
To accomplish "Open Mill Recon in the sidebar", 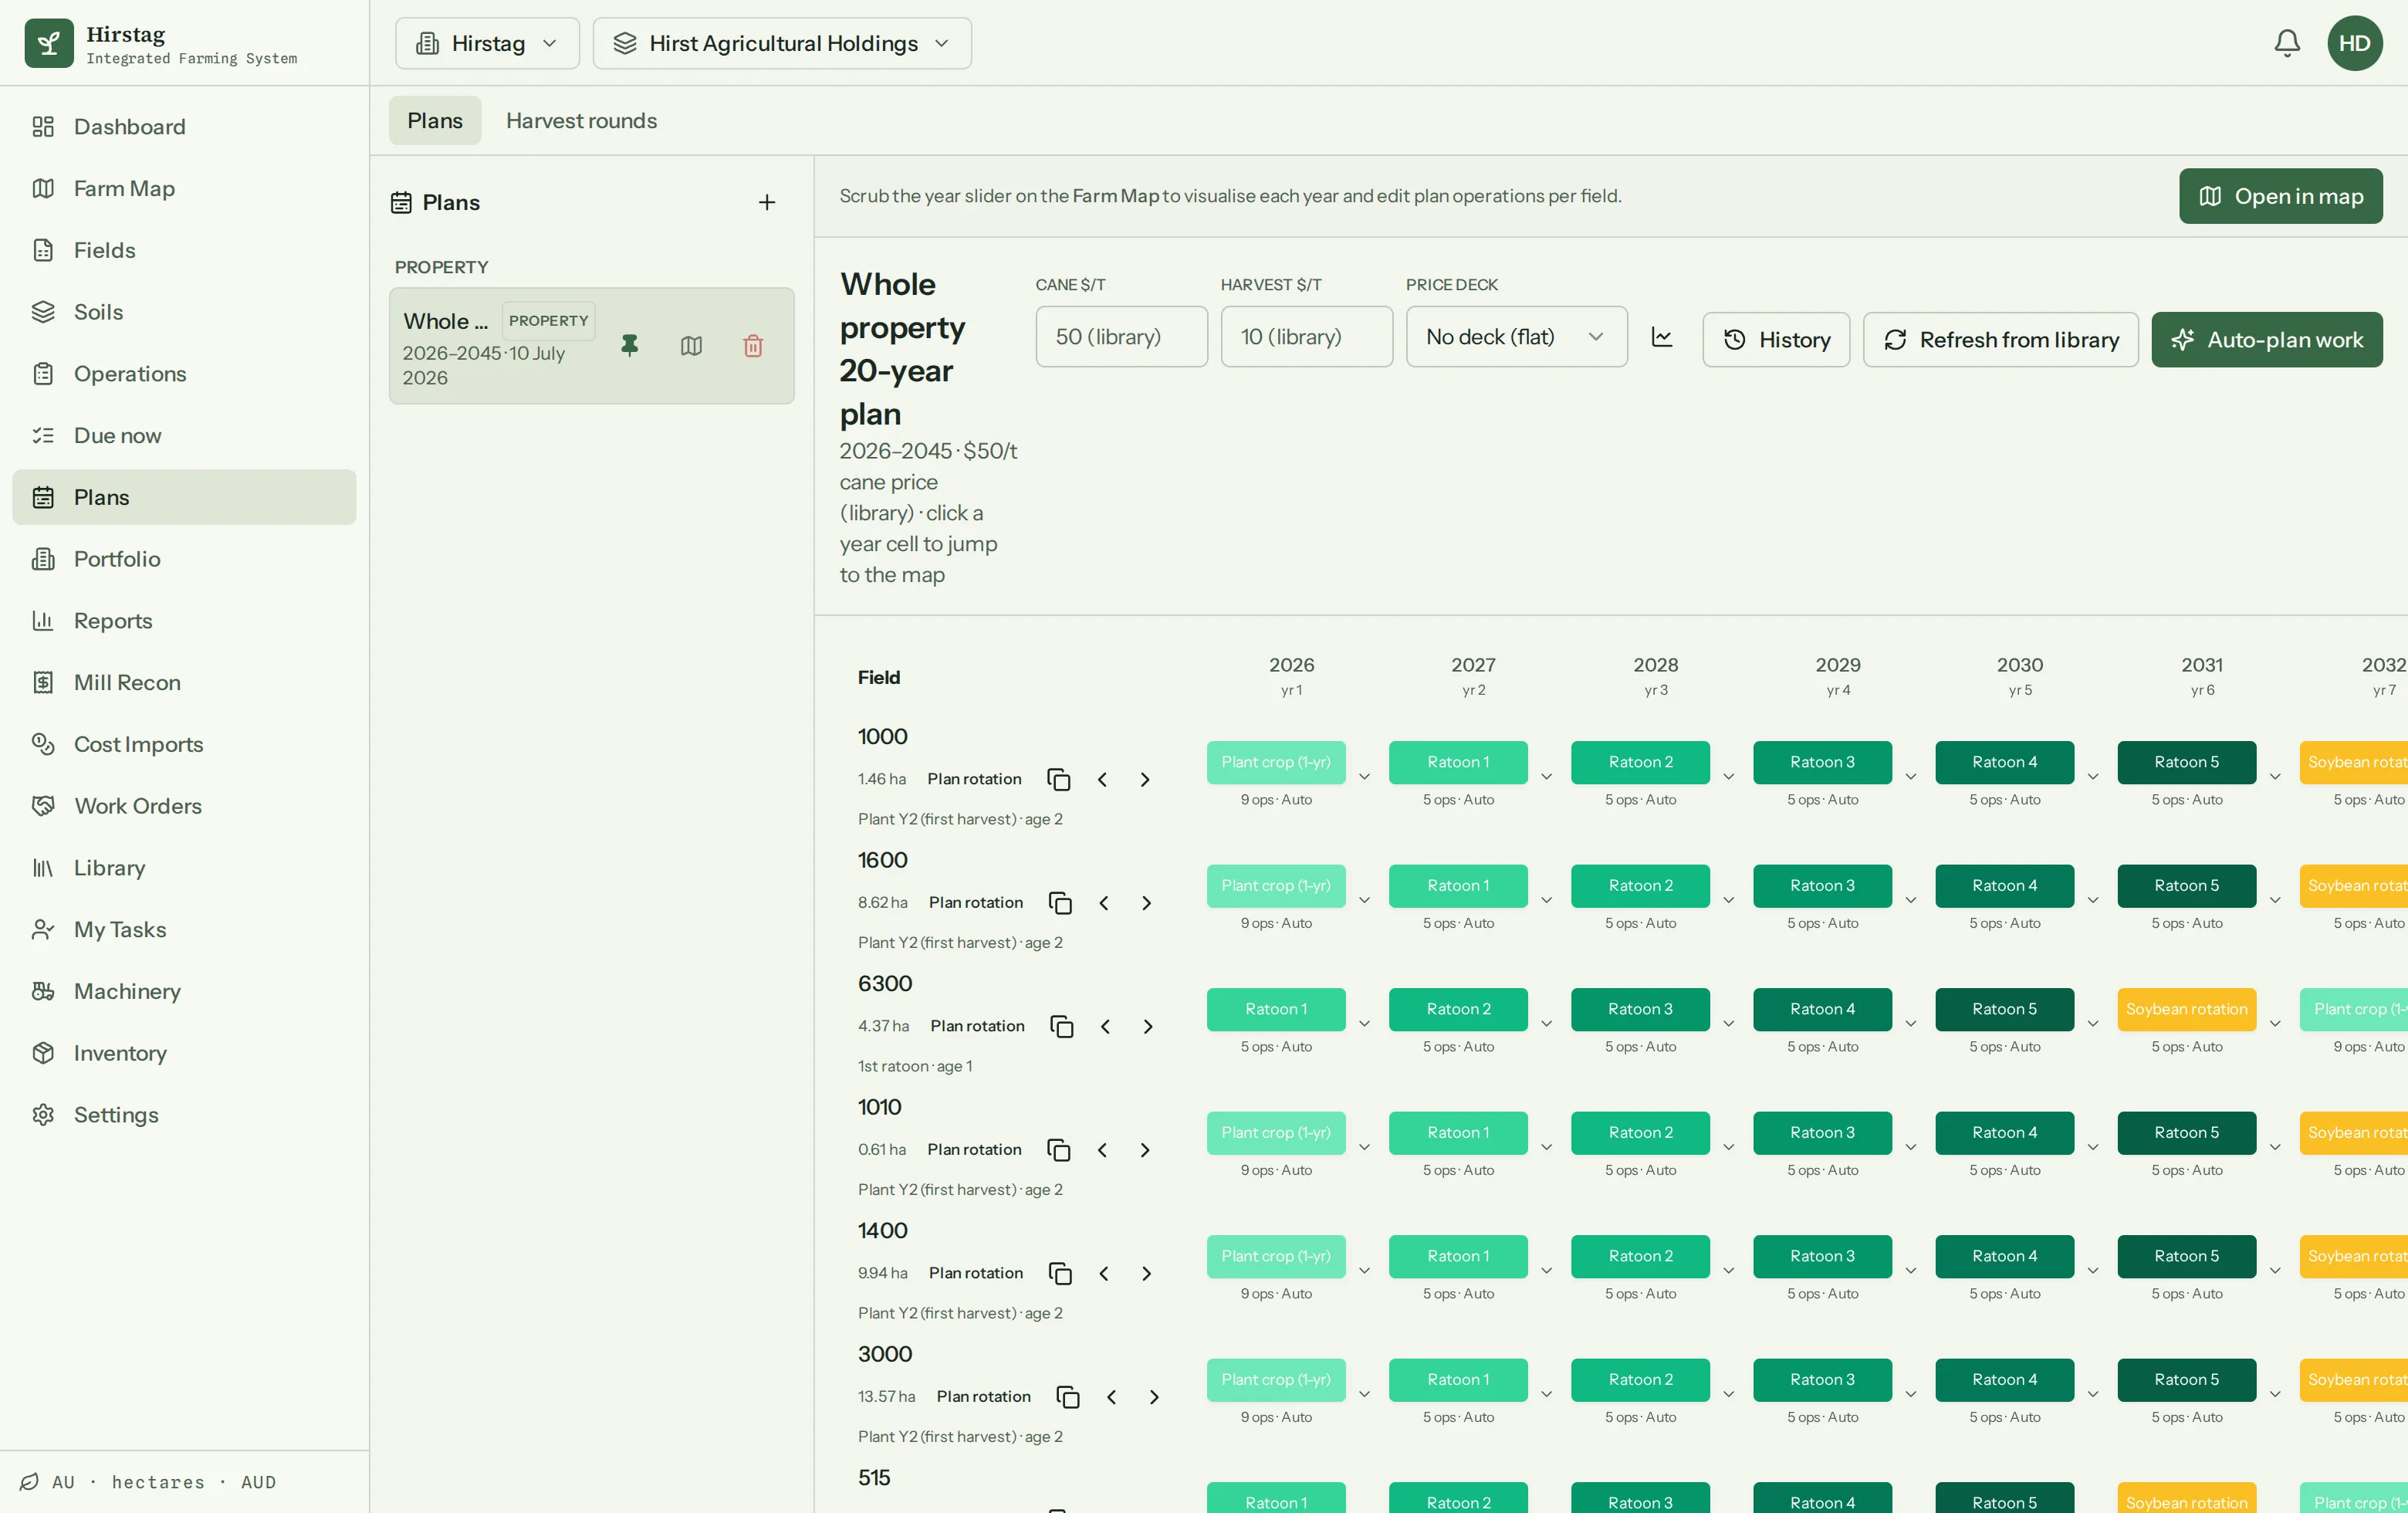I will pyautogui.click(x=127, y=683).
